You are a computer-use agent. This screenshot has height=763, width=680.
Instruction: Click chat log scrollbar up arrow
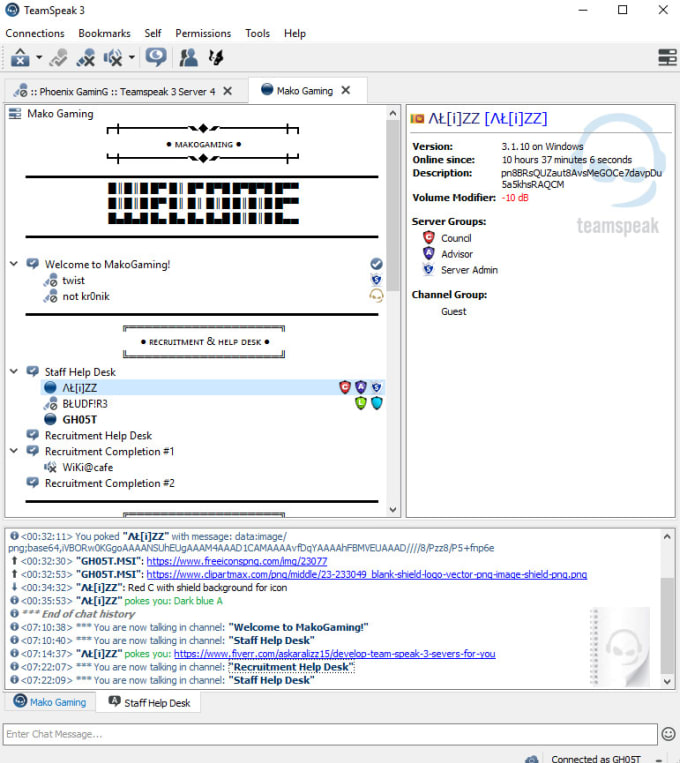[667, 537]
